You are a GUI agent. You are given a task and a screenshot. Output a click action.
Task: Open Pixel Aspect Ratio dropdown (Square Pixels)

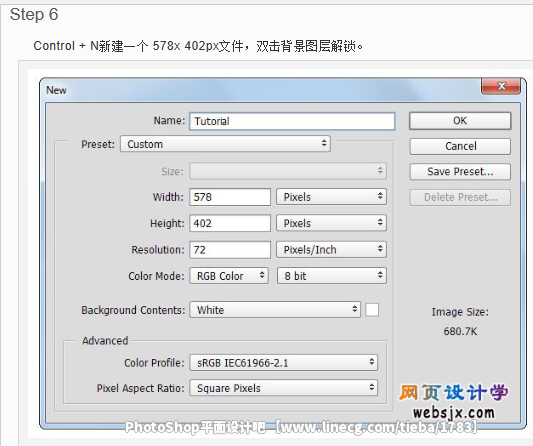(x=283, y=388)
